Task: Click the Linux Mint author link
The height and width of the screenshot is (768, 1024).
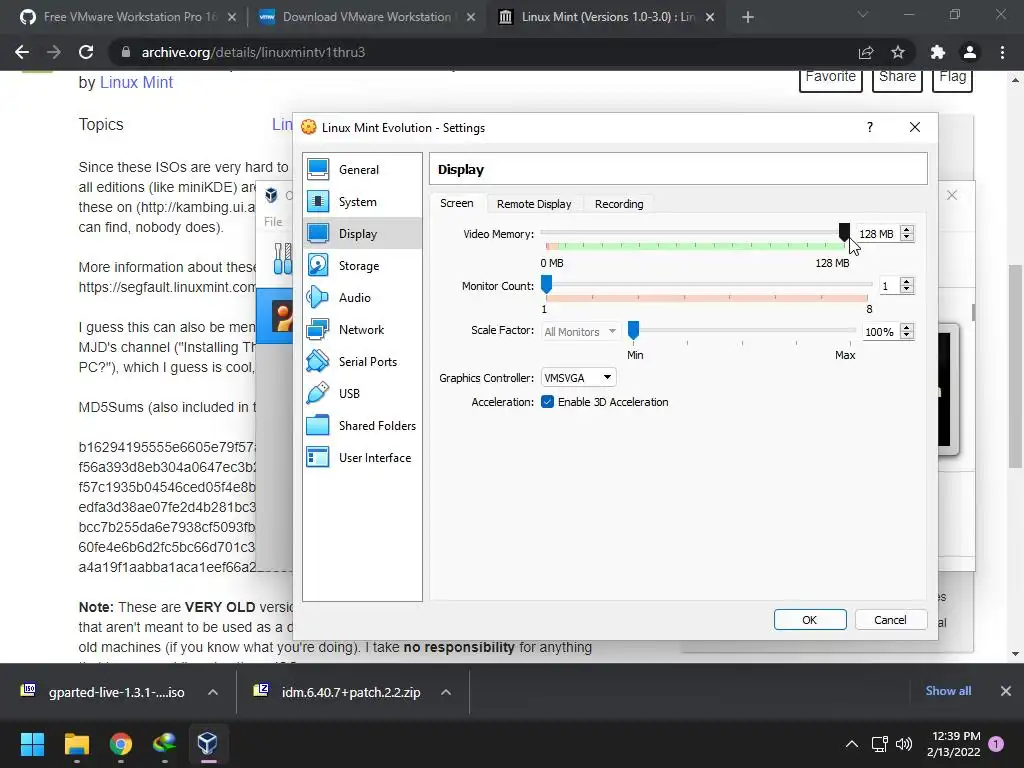Action: [x=136, y=82]
